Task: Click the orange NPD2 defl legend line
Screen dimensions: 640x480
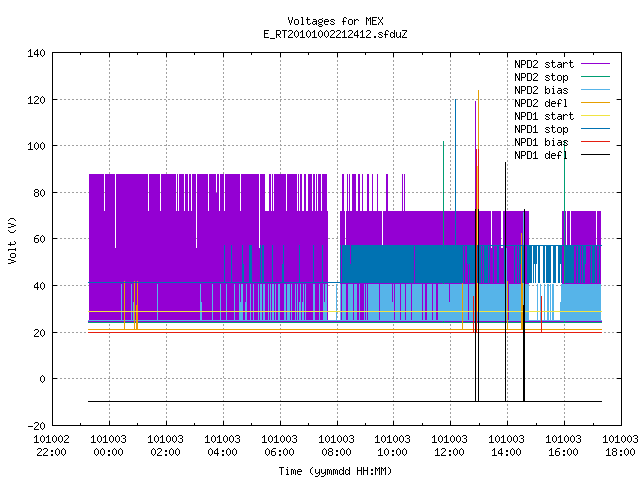Action: coord(595,102)
